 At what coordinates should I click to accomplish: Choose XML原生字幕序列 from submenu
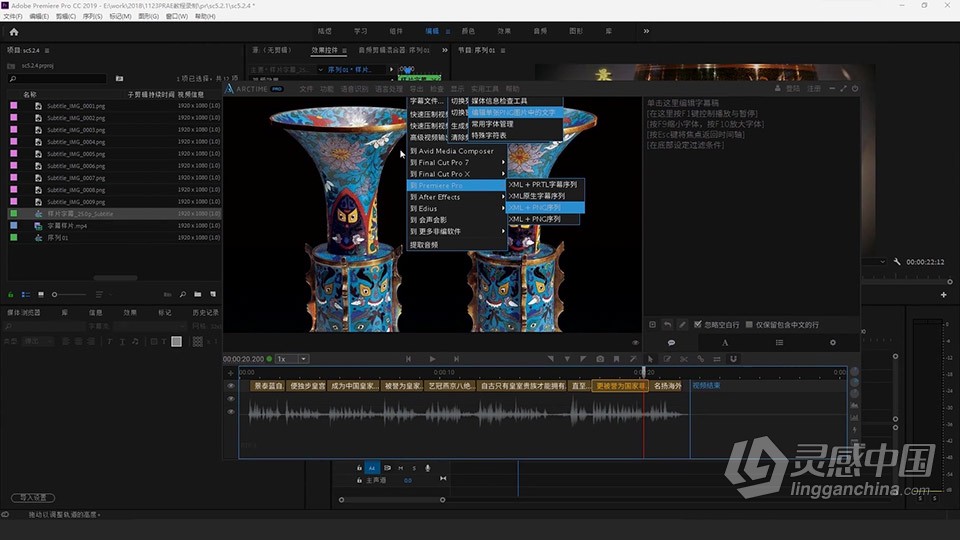(x=537, y=196)
